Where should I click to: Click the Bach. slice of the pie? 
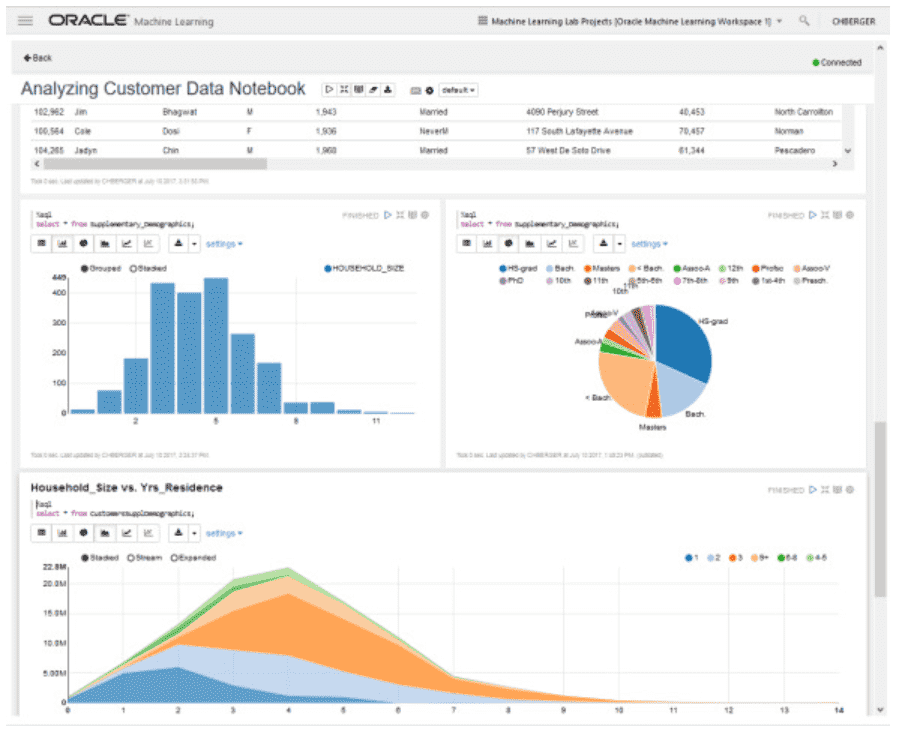pyautogui.click(x=679, y=387)
